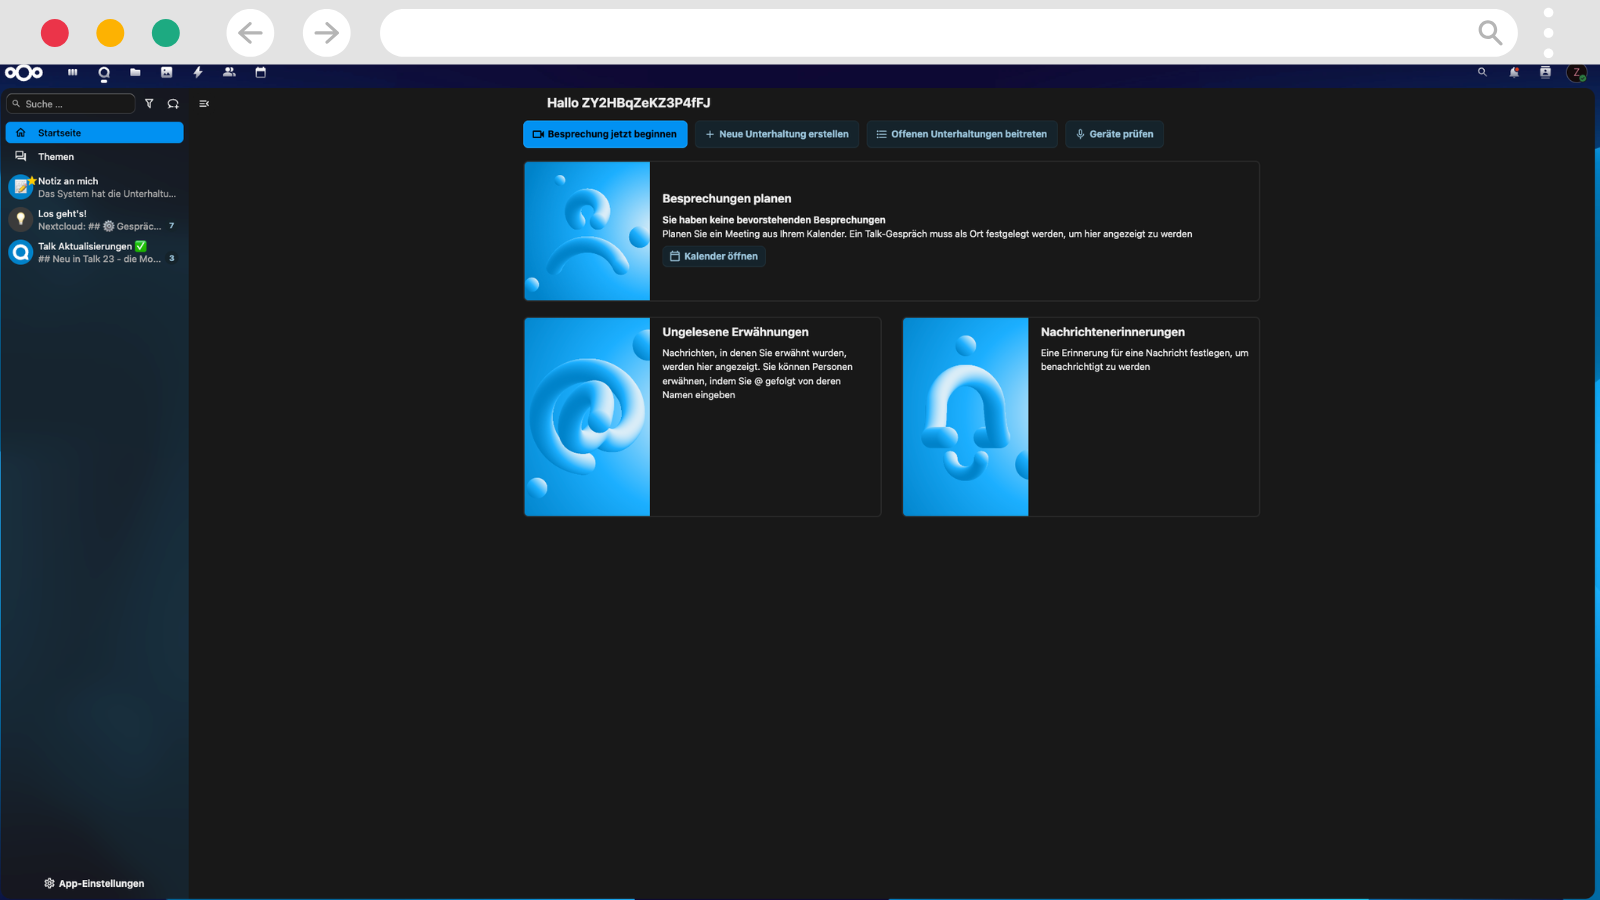Open the Nextcloud Dashboard app icon
This screenshot has height=900, width=1600.
[72, 72]
